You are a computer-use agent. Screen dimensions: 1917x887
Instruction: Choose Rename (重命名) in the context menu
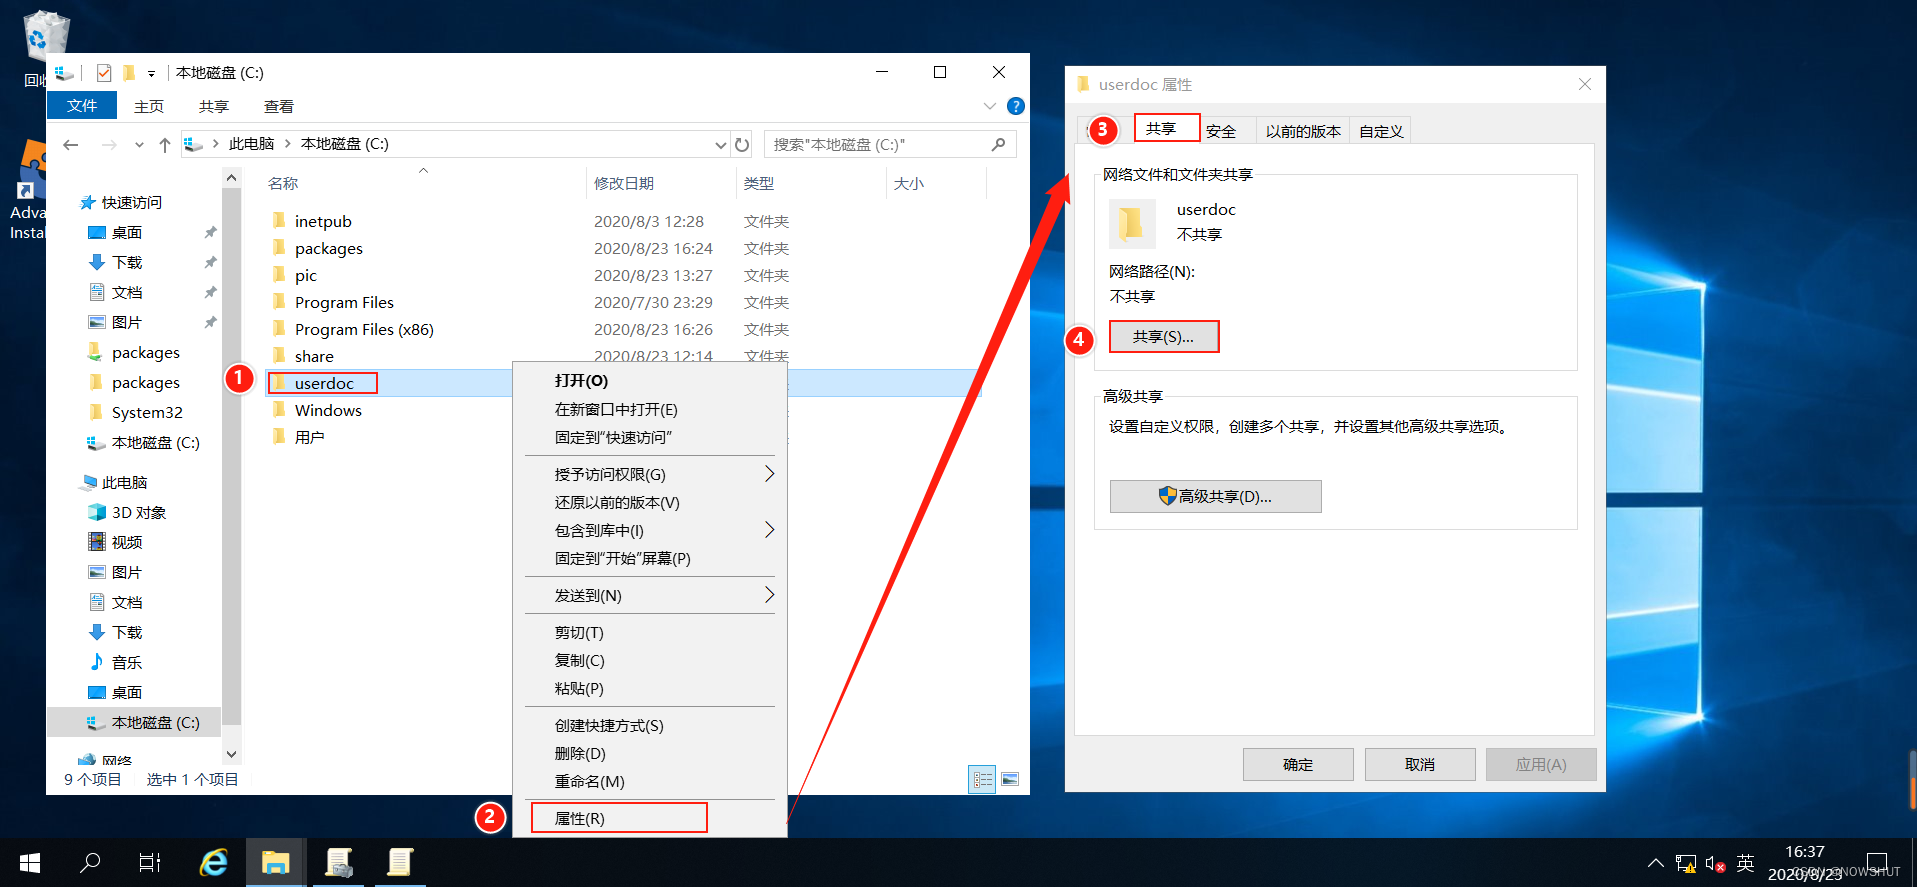click(x=649, y=781)
